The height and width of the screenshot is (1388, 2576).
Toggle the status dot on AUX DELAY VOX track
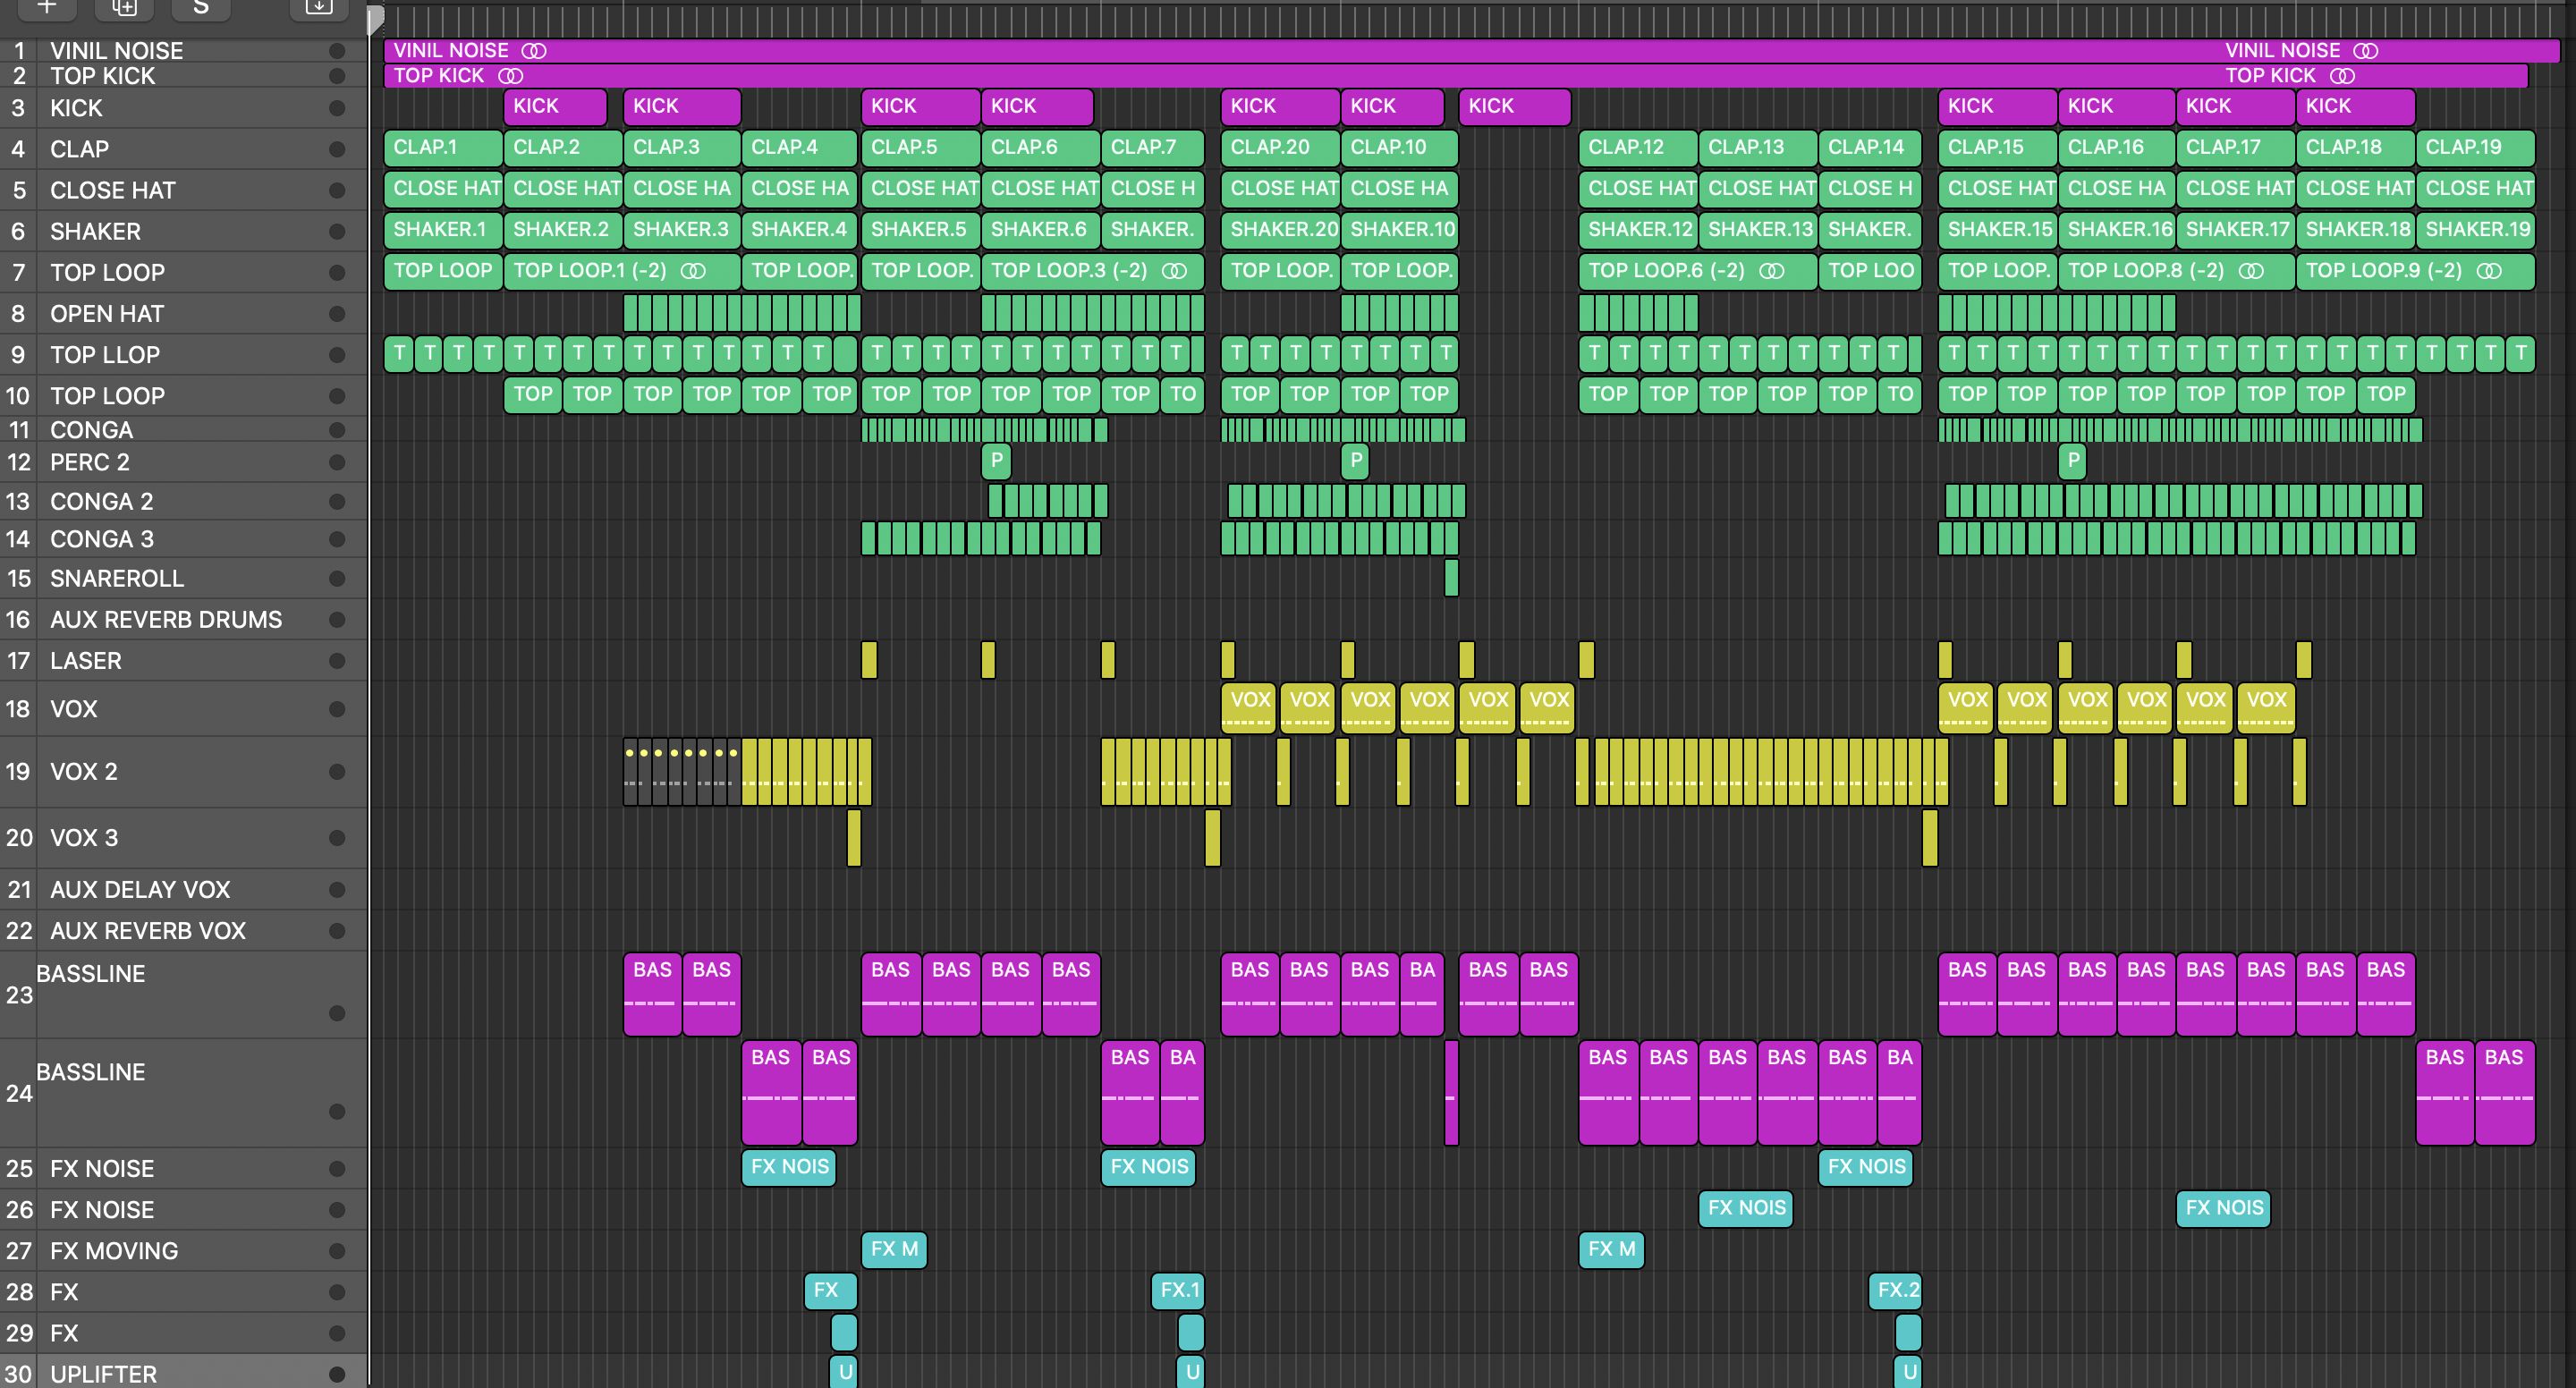coord(337,890)
